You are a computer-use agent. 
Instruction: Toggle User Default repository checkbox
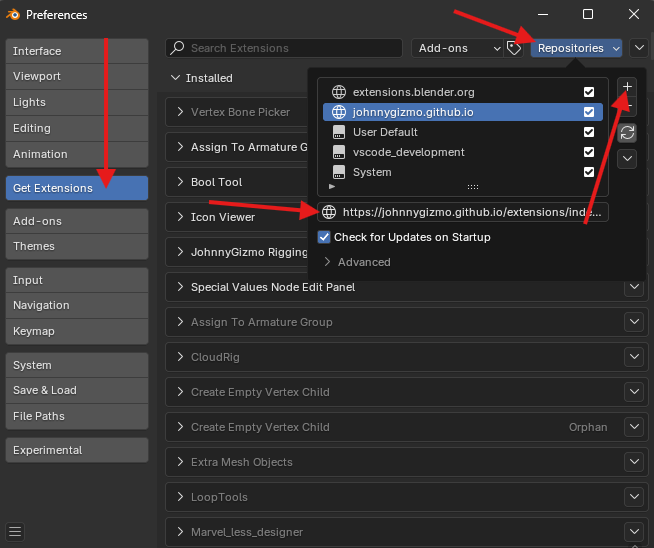(589, 132)
